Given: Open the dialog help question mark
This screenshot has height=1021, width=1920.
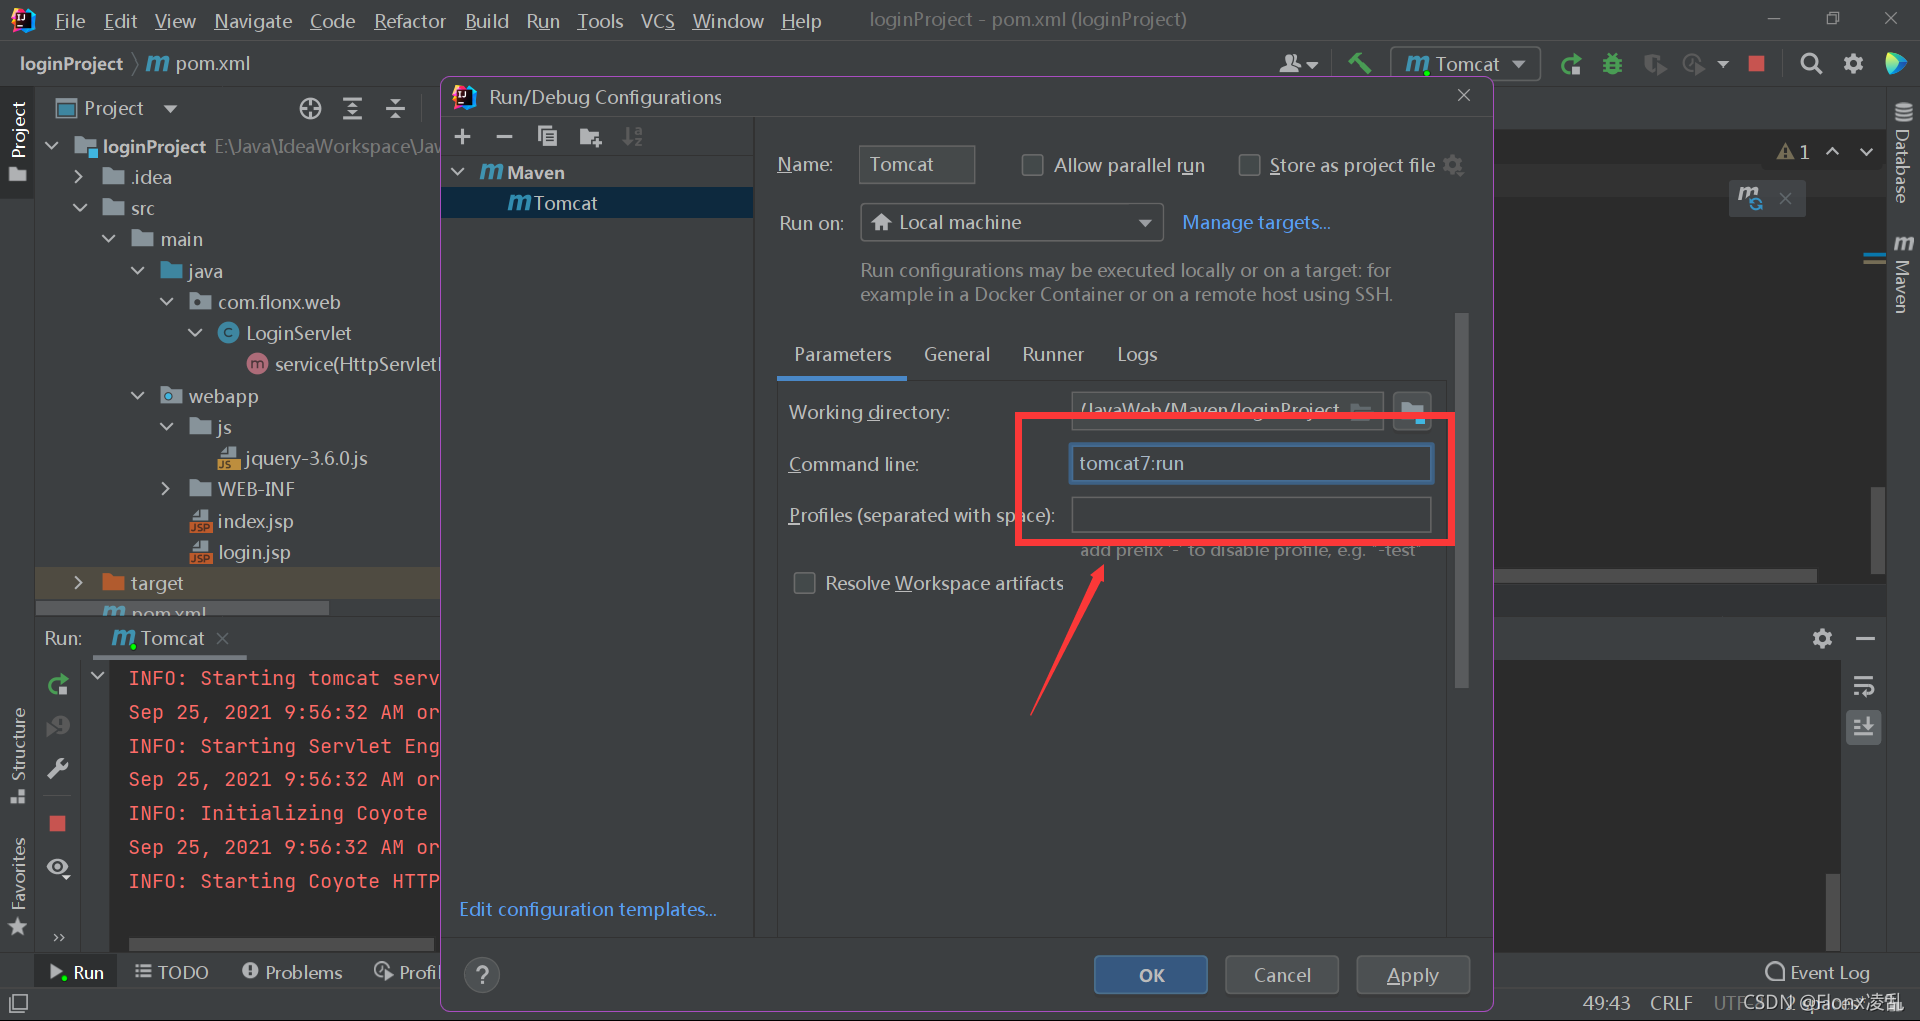Looking at the screenshot, I should [482, 974].
